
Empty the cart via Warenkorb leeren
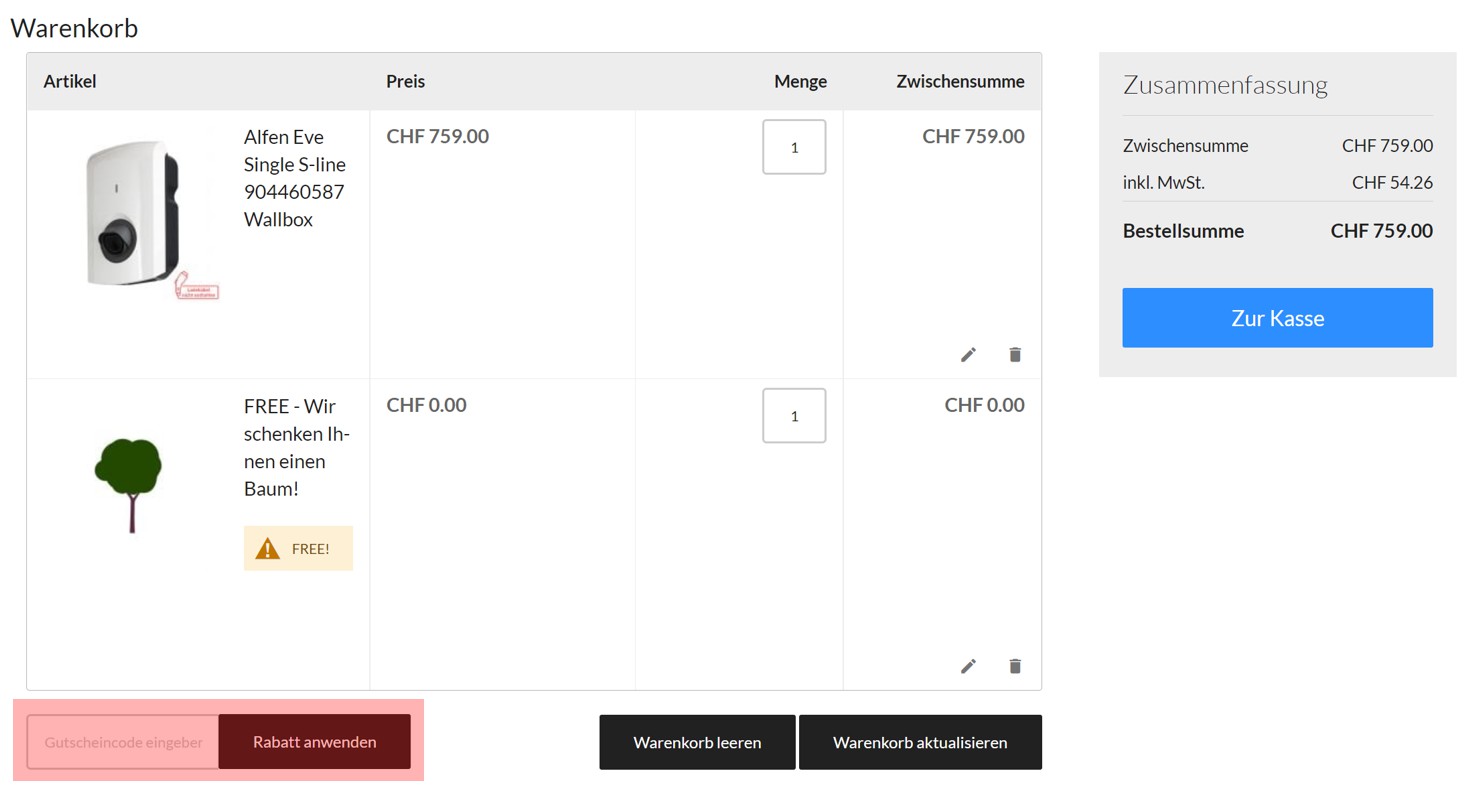coord(697,742)
